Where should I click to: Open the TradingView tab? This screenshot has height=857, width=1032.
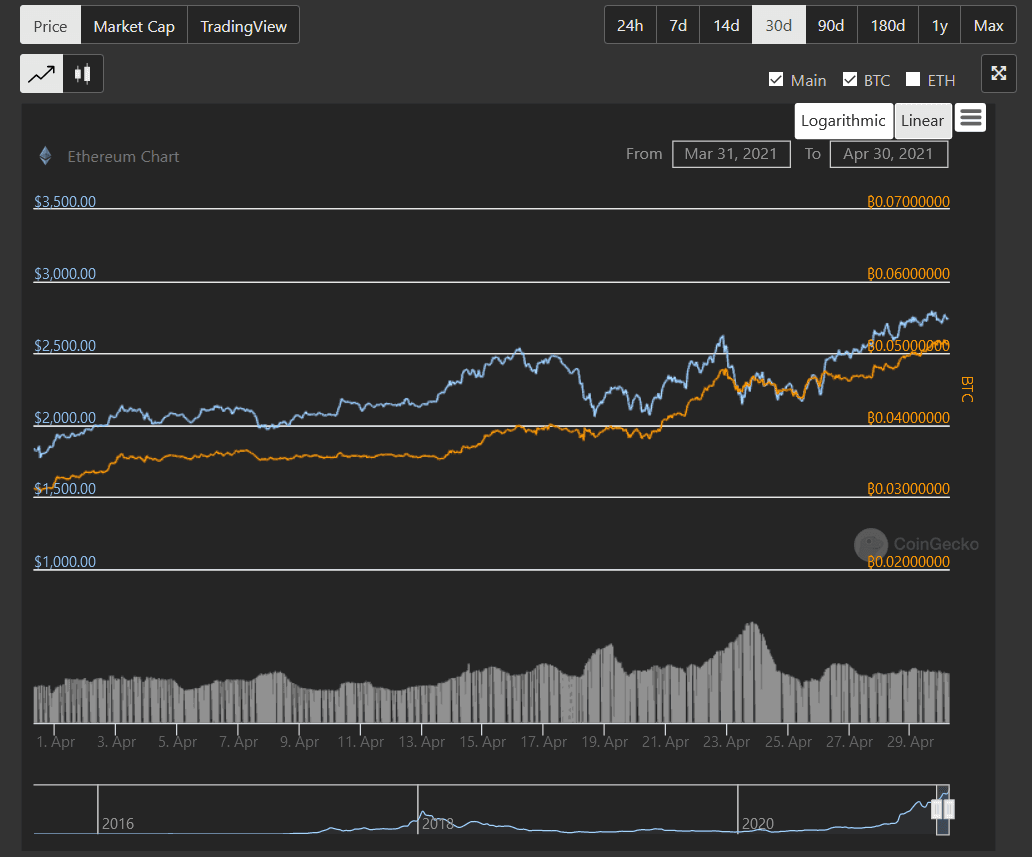pyautogui.click(x=243, y=26)
